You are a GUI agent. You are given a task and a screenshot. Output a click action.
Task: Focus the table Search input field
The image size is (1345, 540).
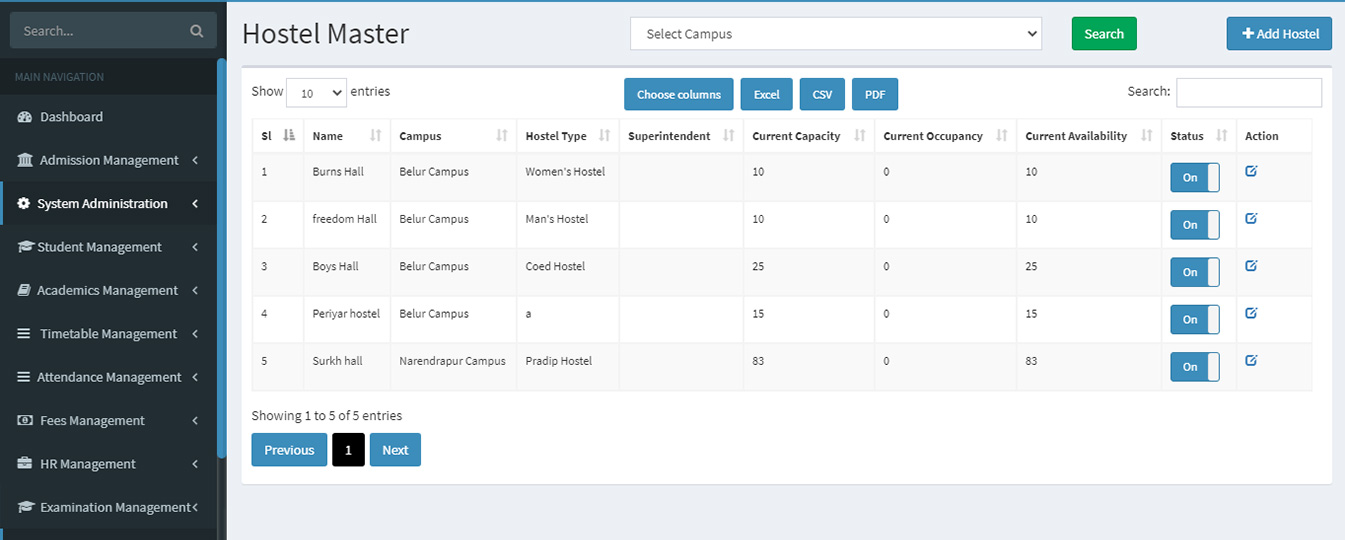point(1248,93)
